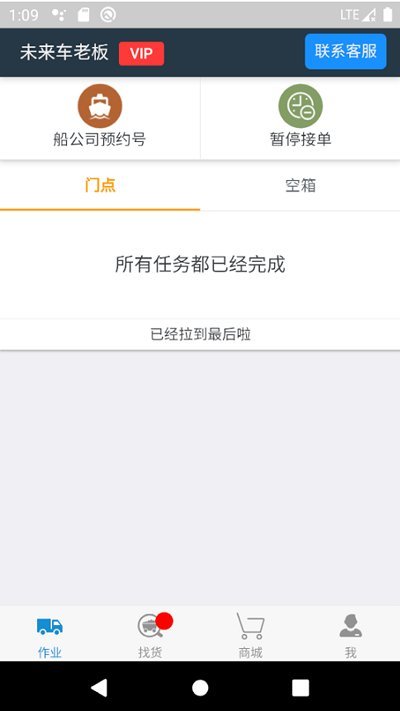Tap the red notification dot on 找货
The width and height of the screenshot is (400, 711).
point(164,621)
